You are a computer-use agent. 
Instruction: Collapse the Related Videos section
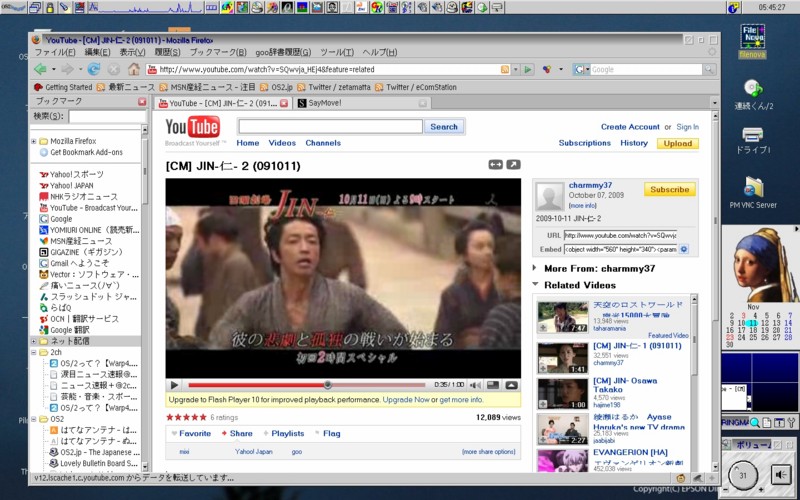[535, 284]
